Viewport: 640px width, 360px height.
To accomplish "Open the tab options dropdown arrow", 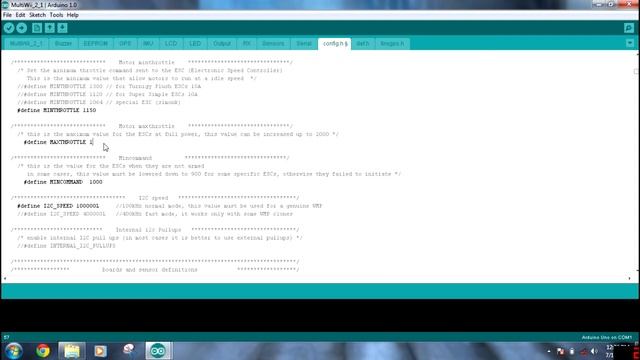I will [x=630, y=43].
